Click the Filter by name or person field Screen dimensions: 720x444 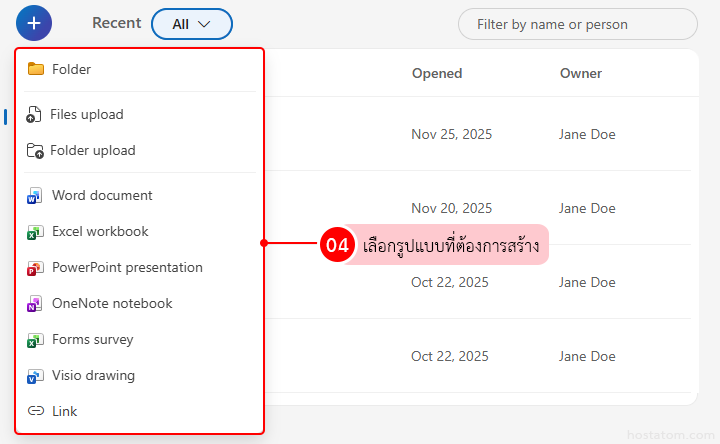click(x=578, y=24)
